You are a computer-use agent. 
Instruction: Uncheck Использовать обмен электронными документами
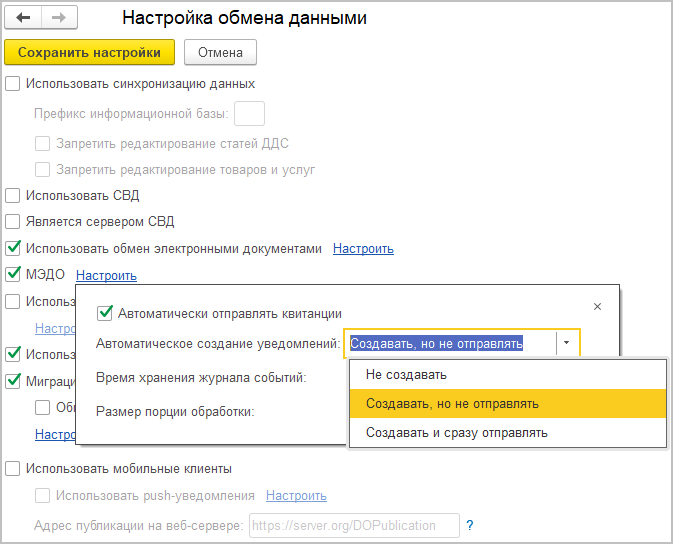click(x=13, y=248)
